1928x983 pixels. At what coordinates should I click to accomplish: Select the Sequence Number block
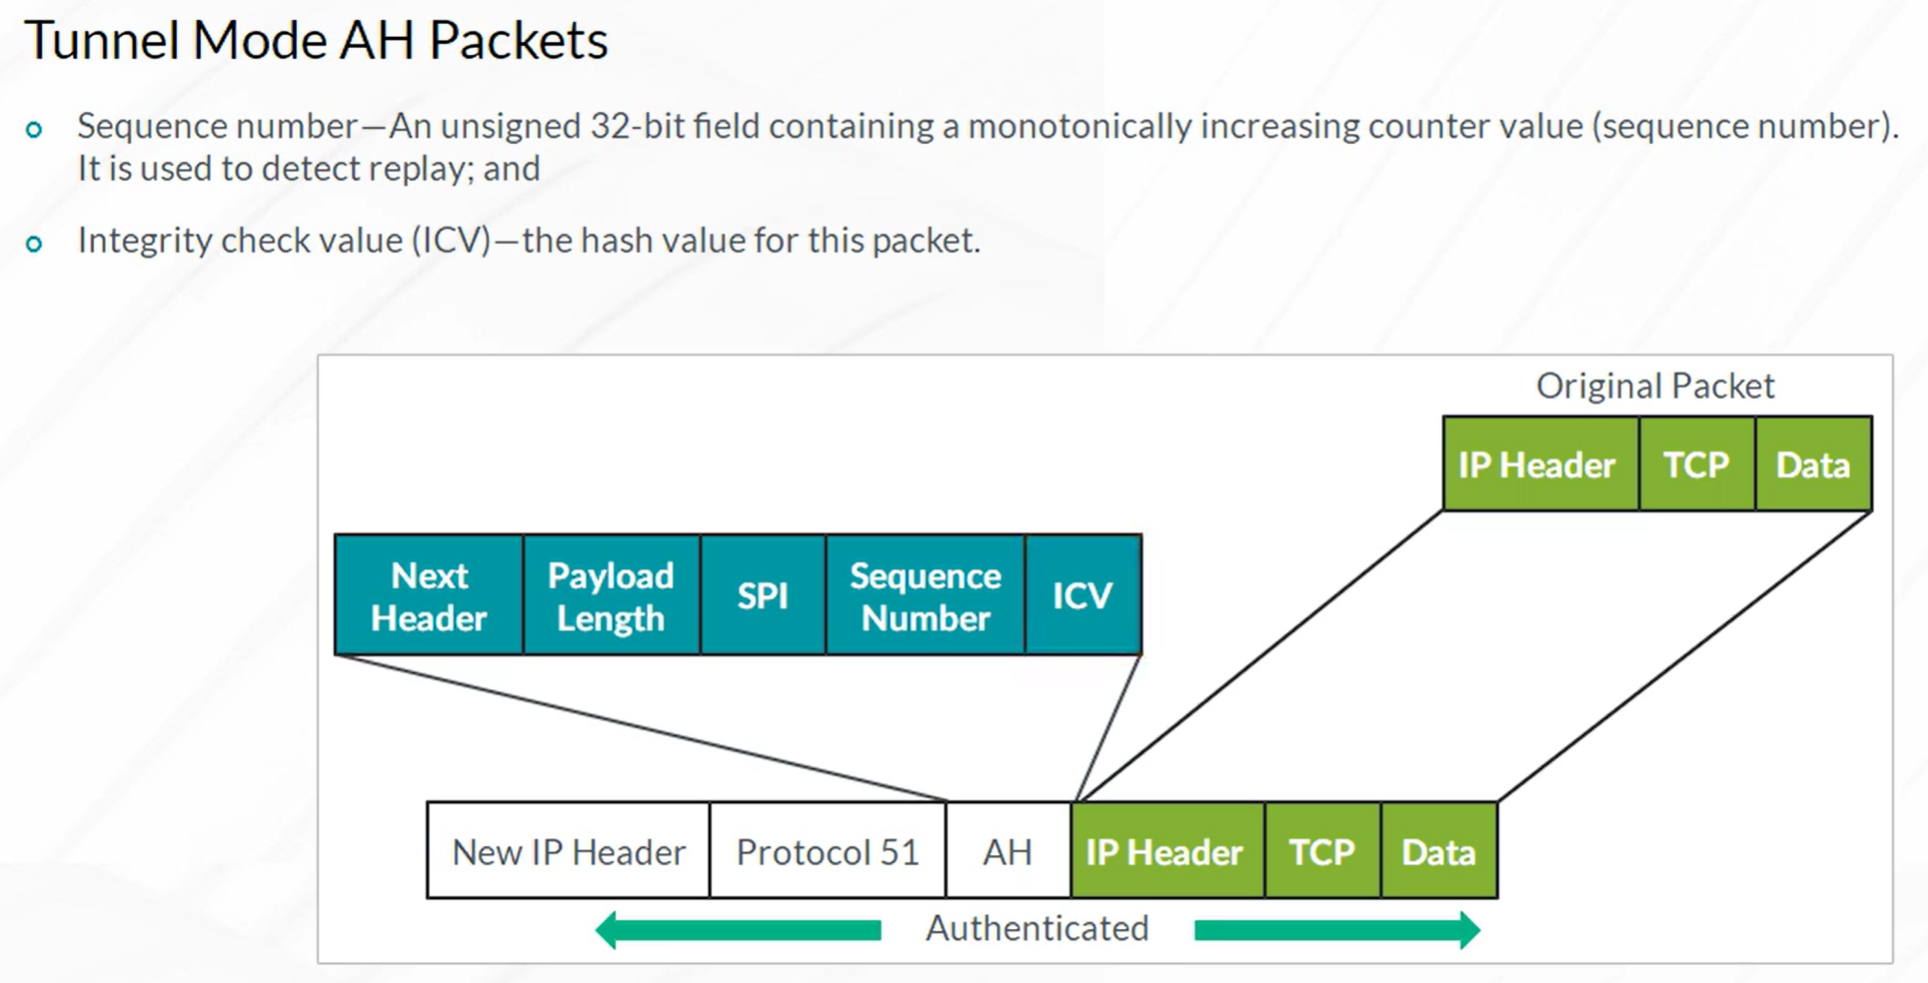pos(925,595)
